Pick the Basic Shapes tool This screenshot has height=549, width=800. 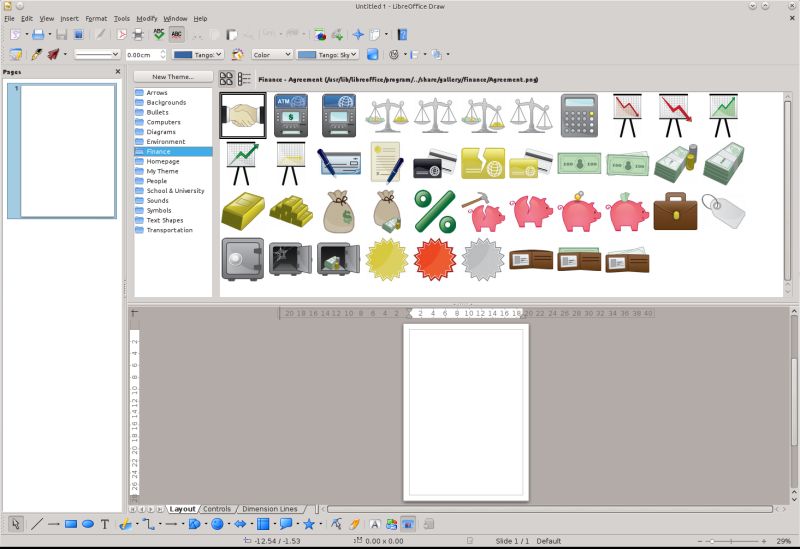pyautogui.click(x=194, y=524)
